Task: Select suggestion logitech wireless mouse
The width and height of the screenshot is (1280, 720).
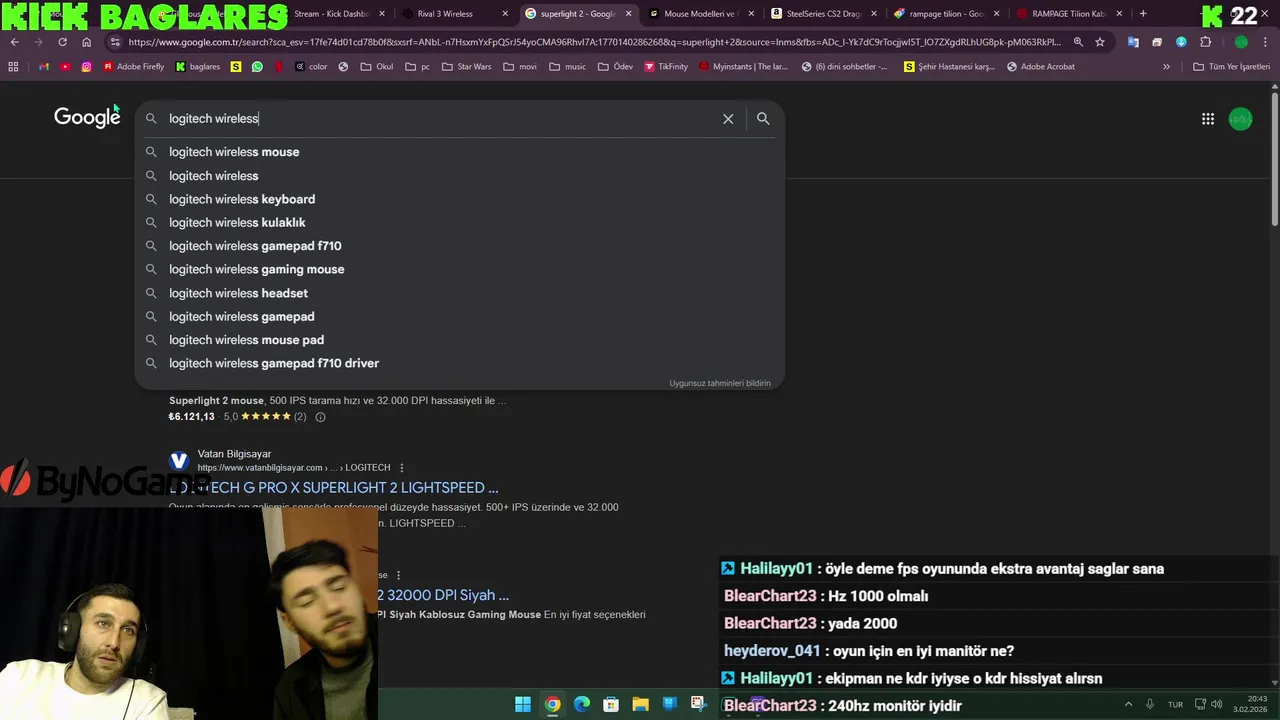Action: [x=460, y=152]
